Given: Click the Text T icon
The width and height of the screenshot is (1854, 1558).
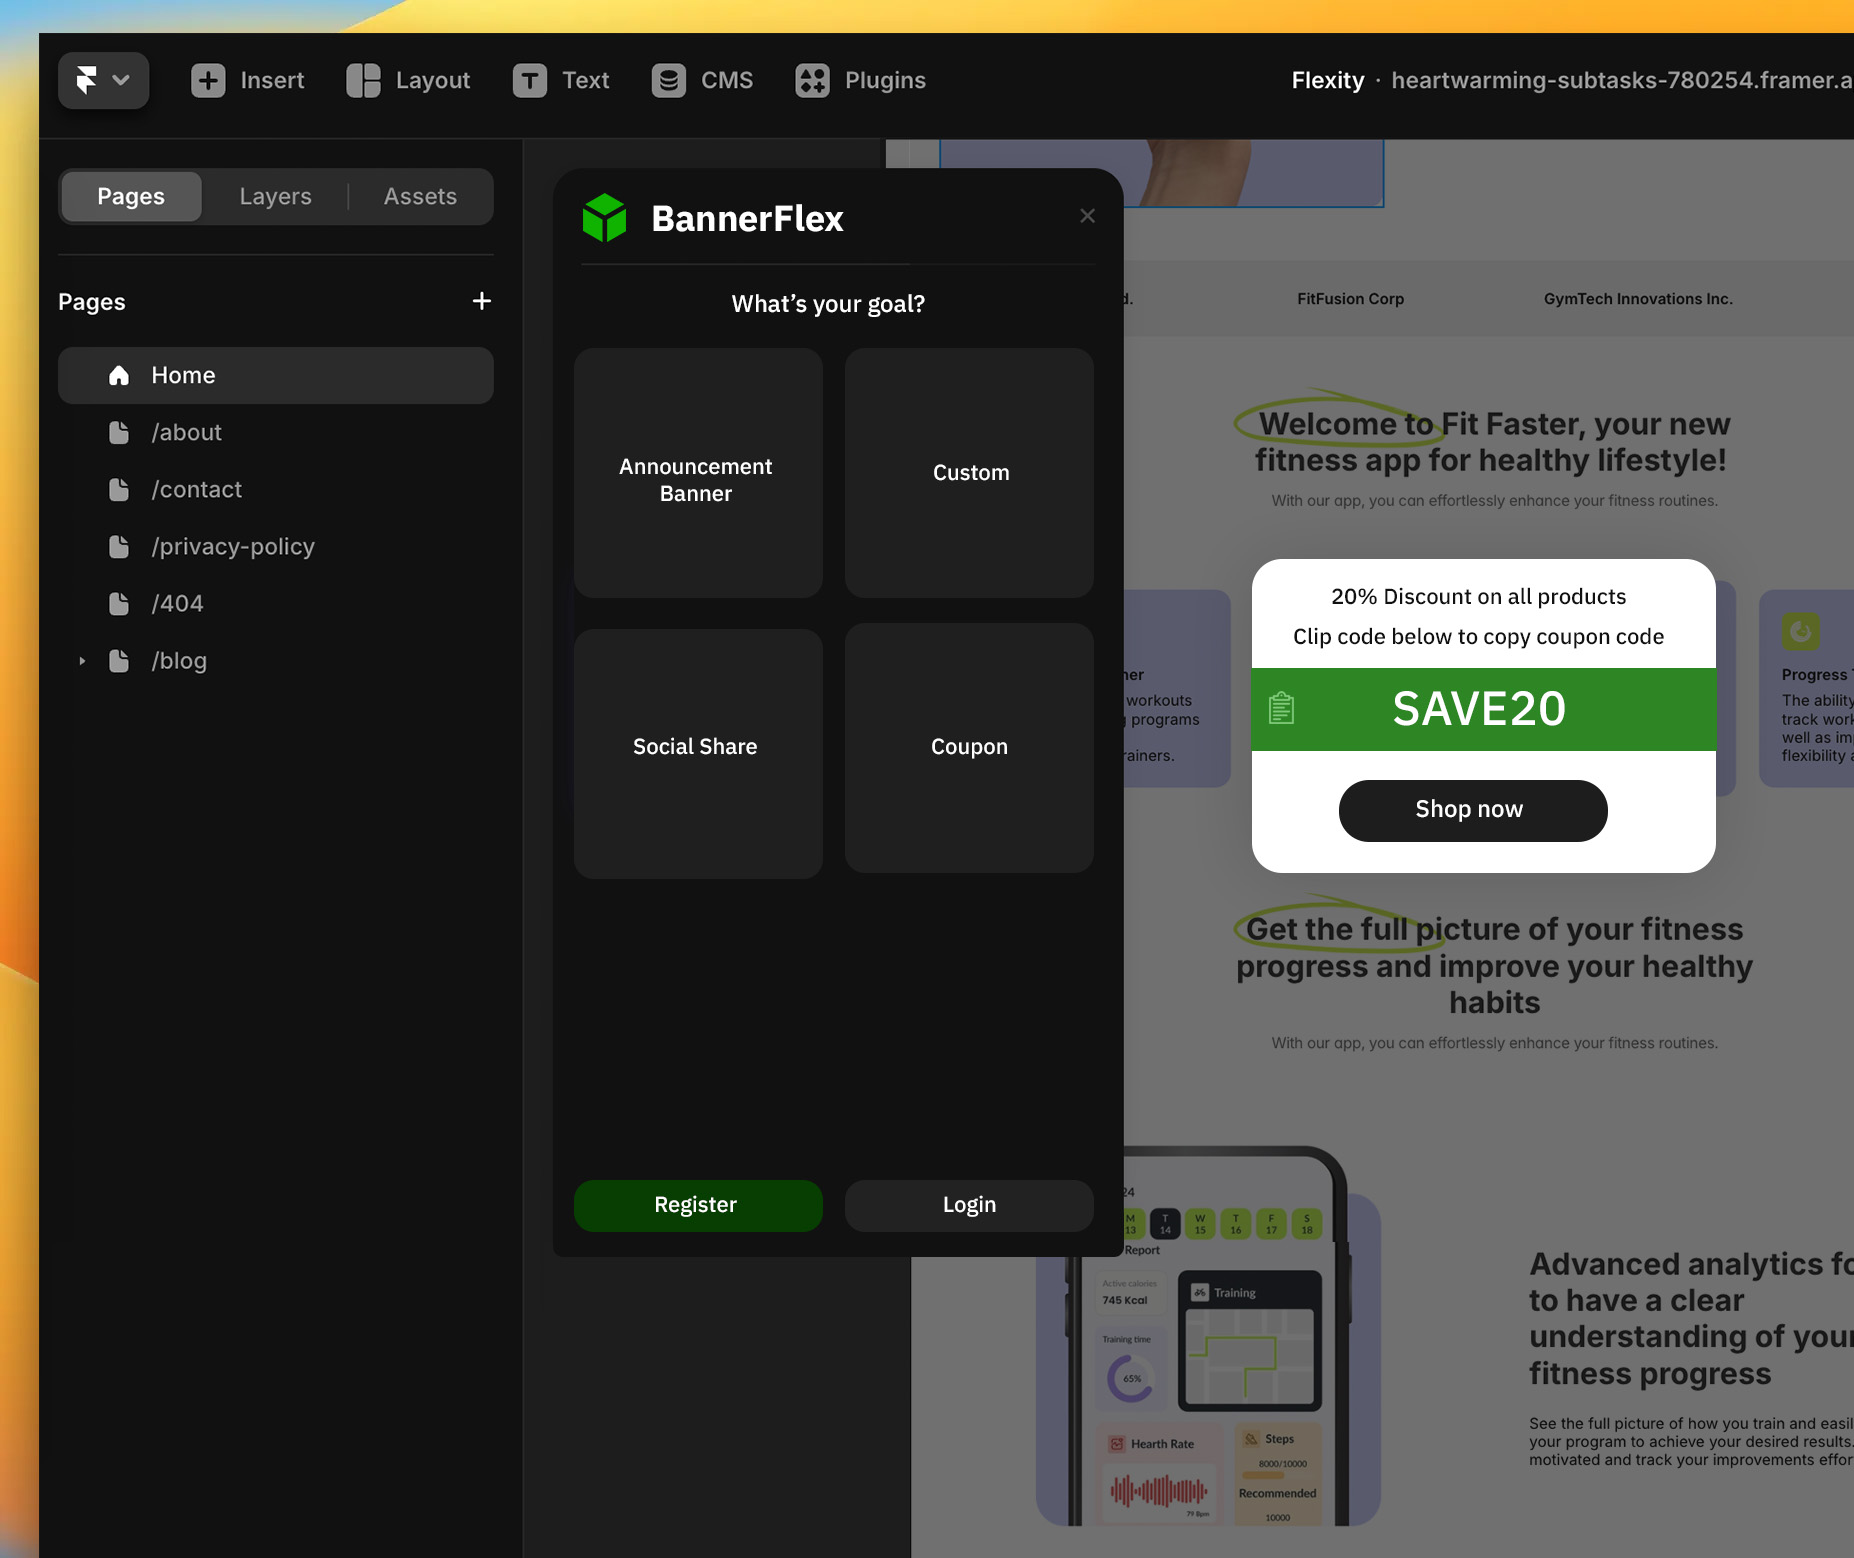Looking at the screenshot, I should (x=529, y=80).
